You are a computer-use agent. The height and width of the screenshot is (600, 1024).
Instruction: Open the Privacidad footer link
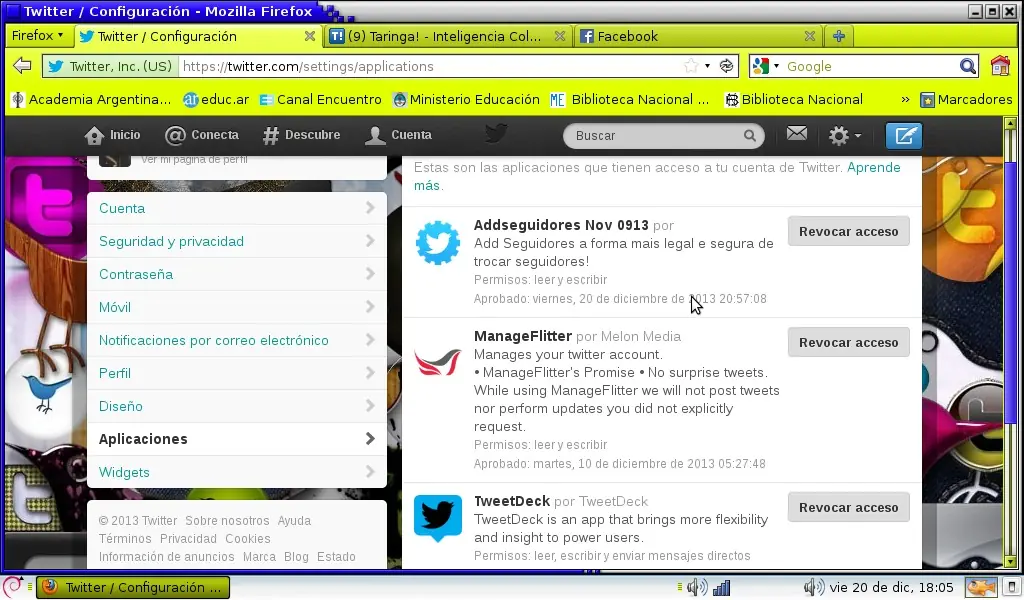[x=188, y=539]
